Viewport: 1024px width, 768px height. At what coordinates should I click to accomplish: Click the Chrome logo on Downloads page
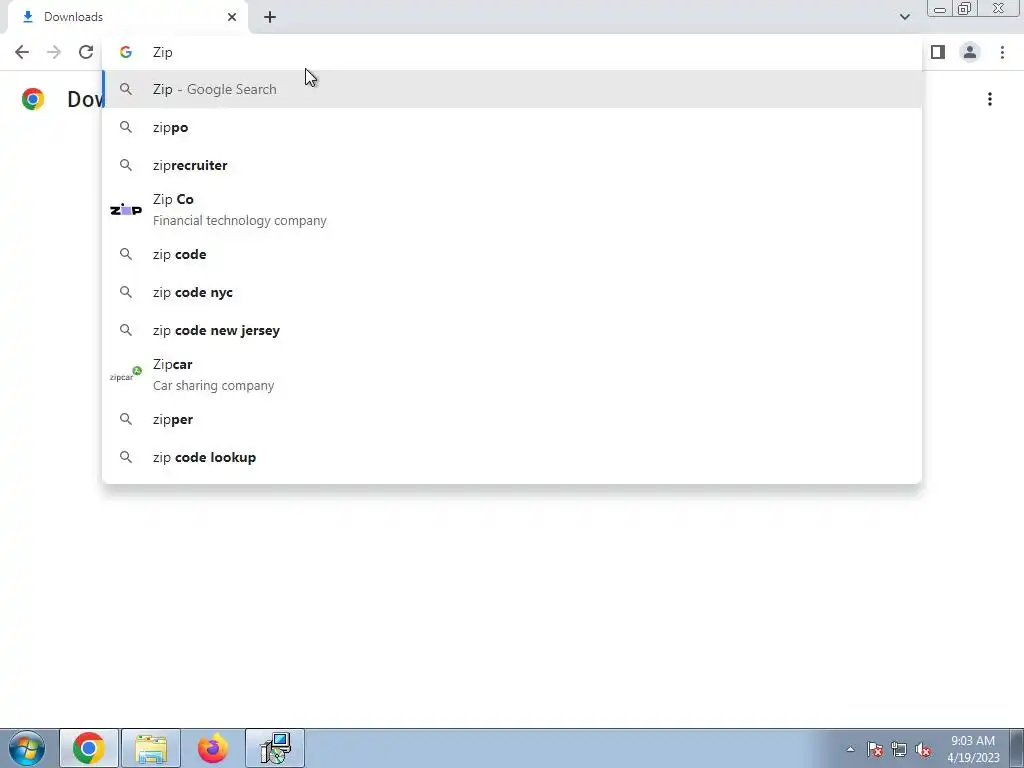point(33,99)
